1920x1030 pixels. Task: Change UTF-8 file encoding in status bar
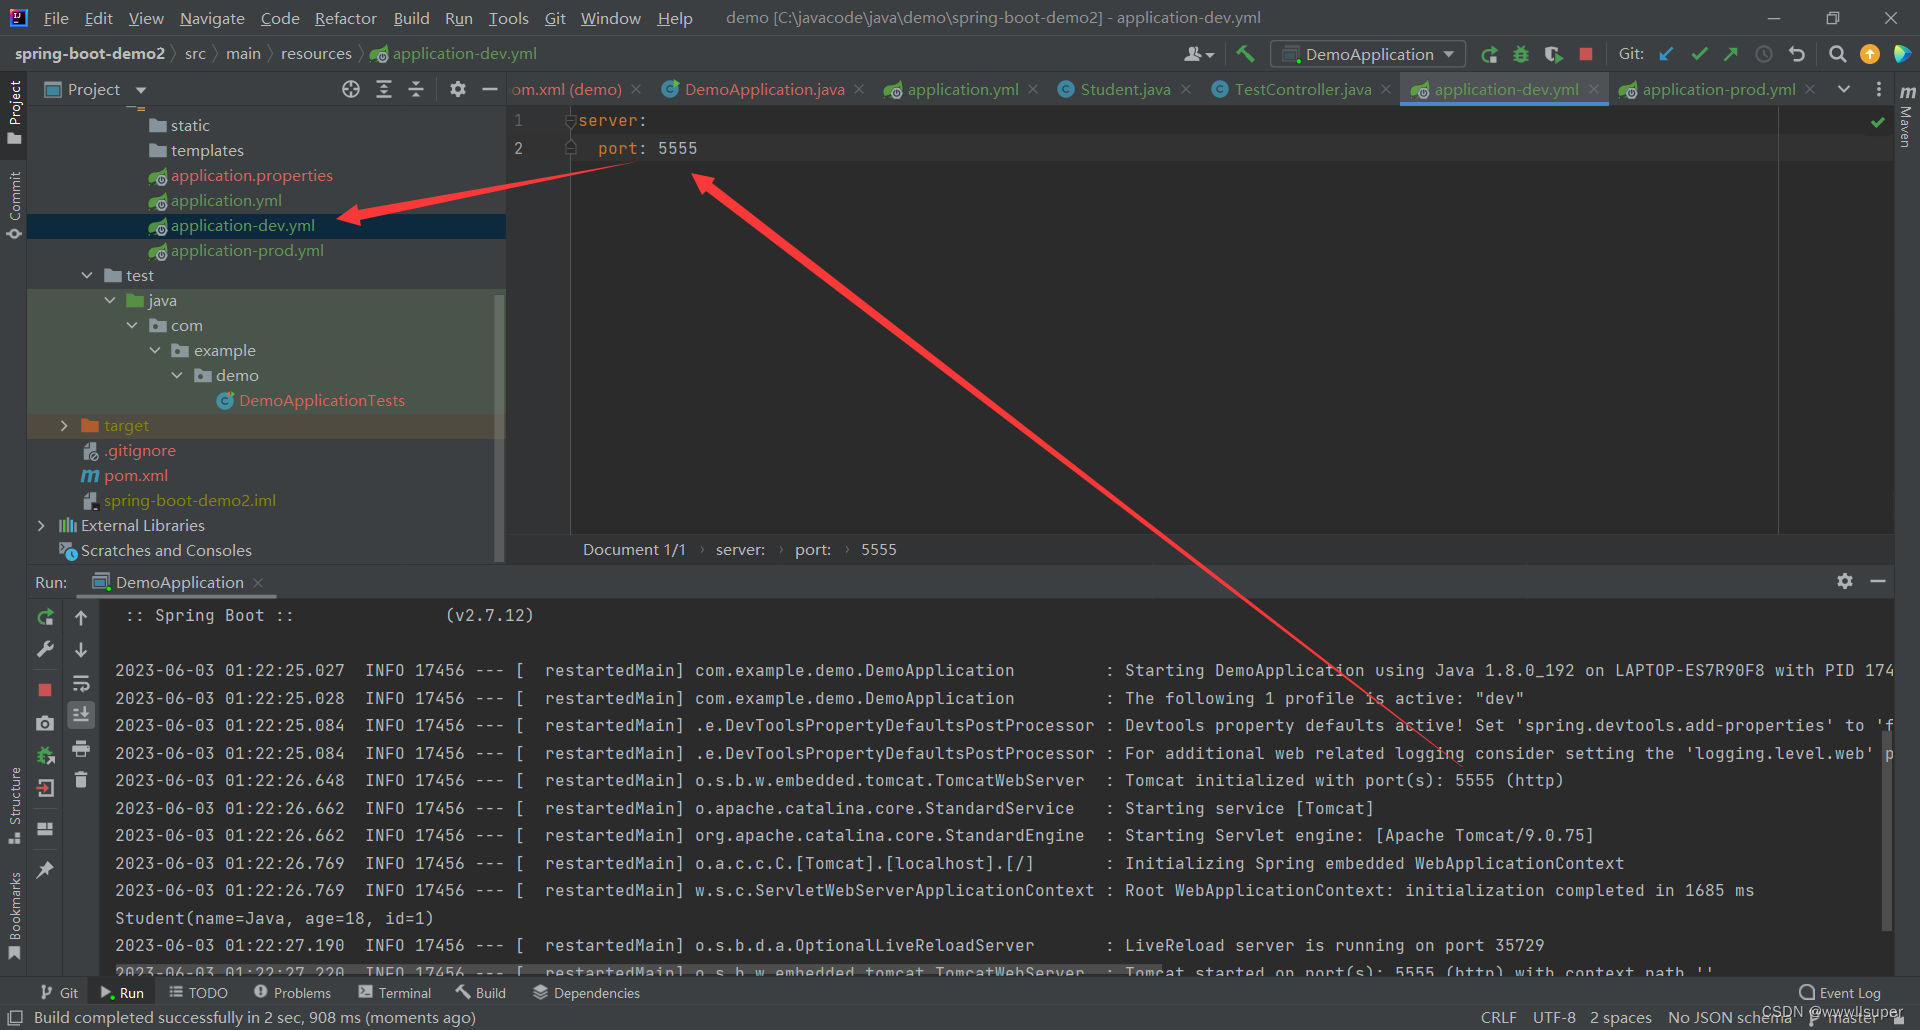[1554, 1017]
